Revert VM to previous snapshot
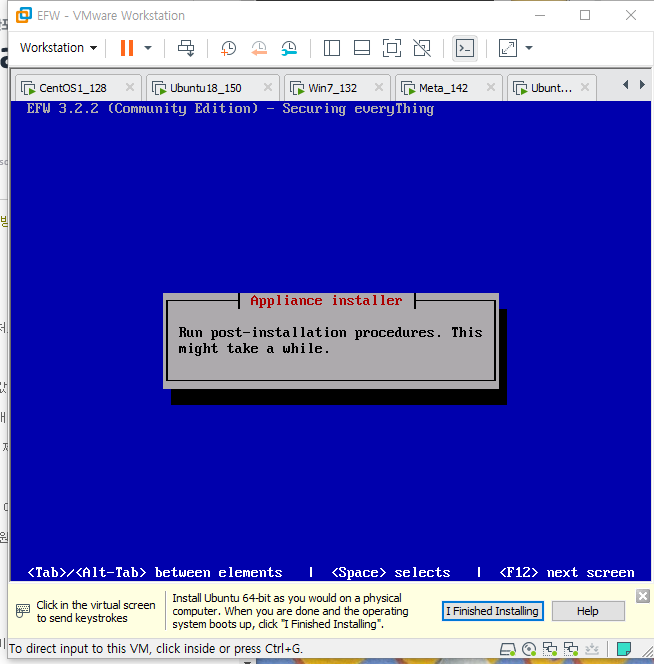The image size is (654, 664). [259, 48]
